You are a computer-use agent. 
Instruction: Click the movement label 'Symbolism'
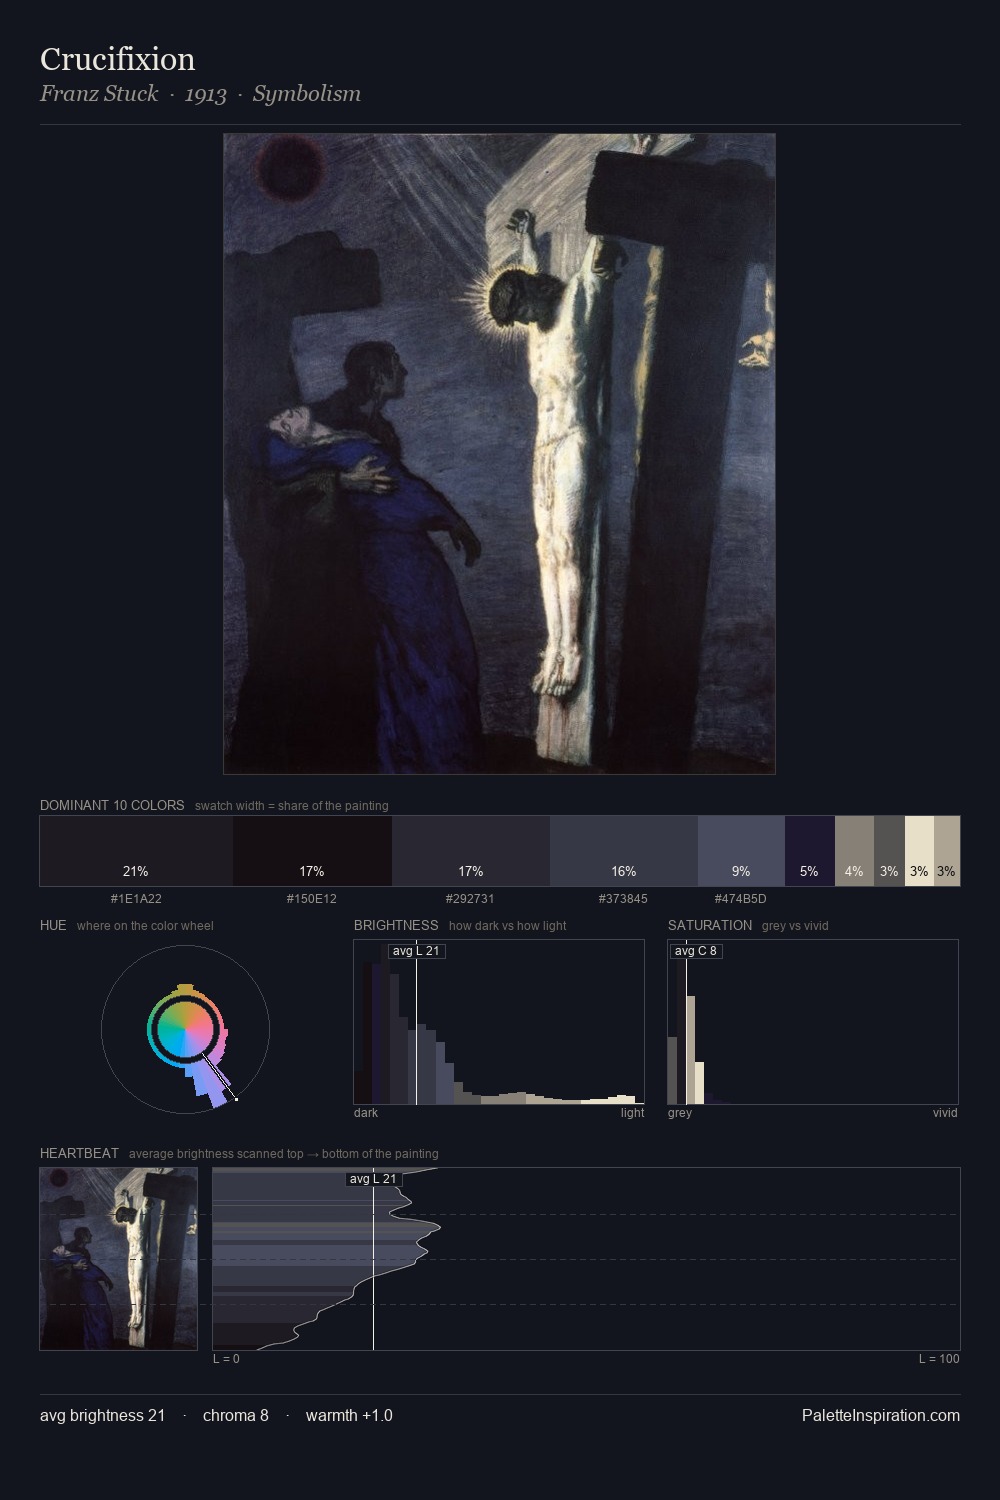(307, 94)
